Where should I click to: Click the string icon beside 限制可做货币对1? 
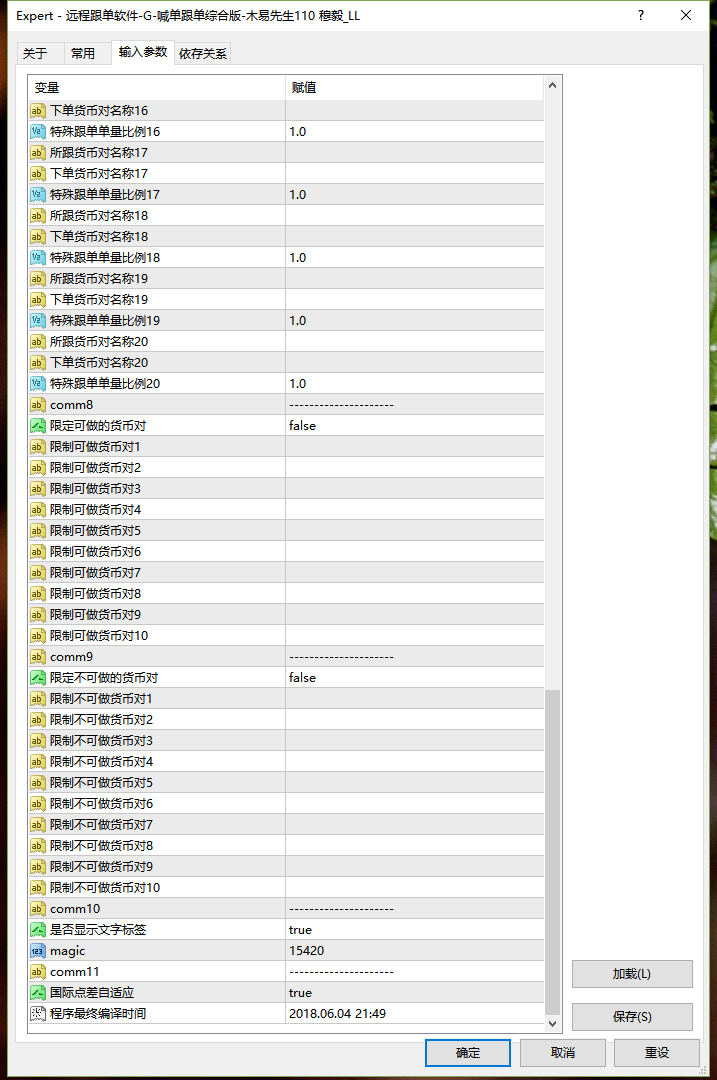click(38, 446)
